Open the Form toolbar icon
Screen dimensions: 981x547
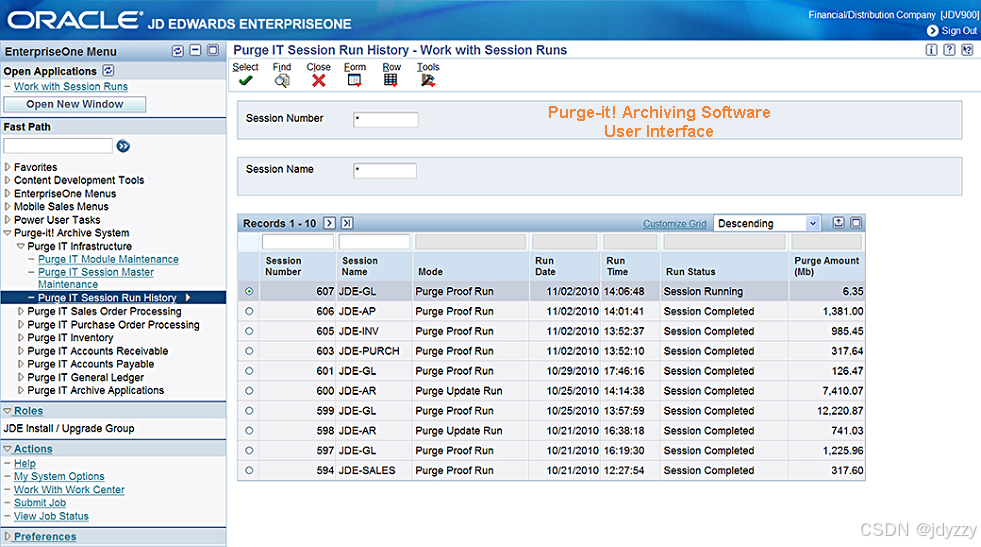point(355,80)
